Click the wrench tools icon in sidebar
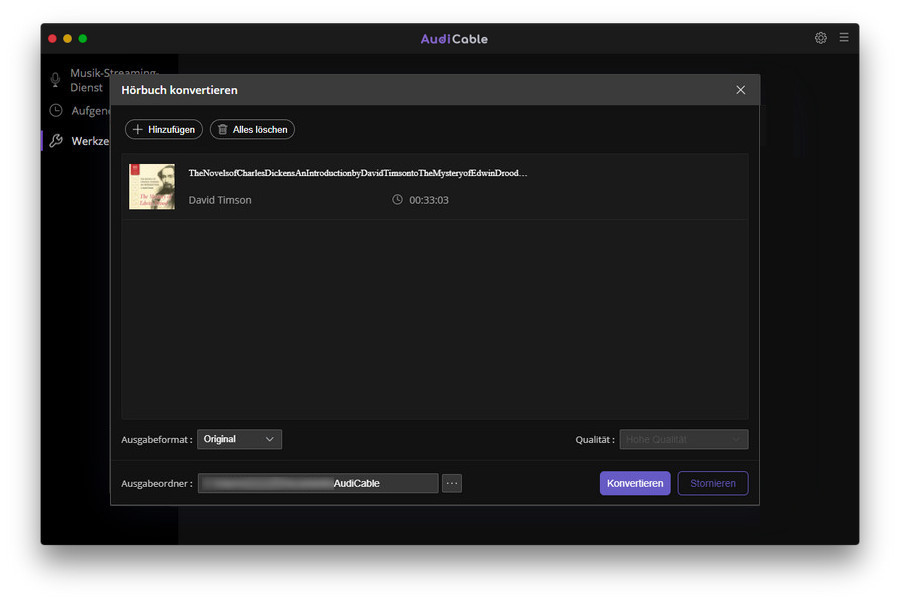Viewport: 900px width, 603px height. tap(56, 141)
